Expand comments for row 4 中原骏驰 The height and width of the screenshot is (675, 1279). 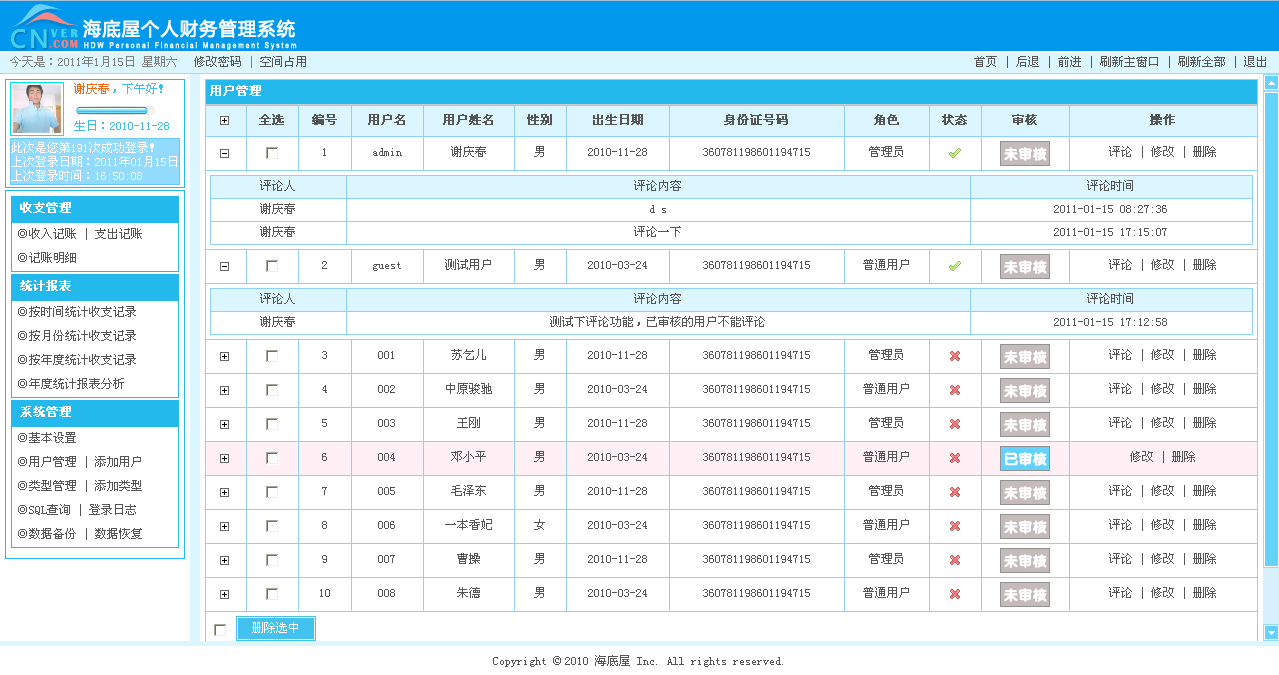224,391
